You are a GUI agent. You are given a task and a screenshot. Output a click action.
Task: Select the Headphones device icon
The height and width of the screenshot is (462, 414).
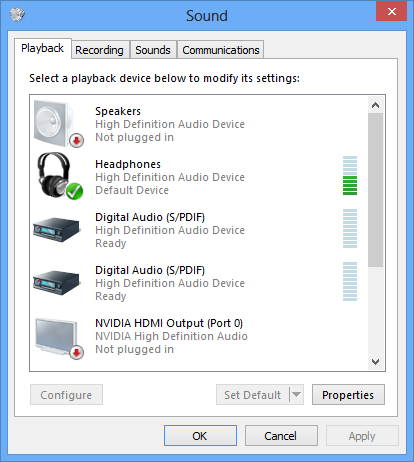[x=59, y=176]
